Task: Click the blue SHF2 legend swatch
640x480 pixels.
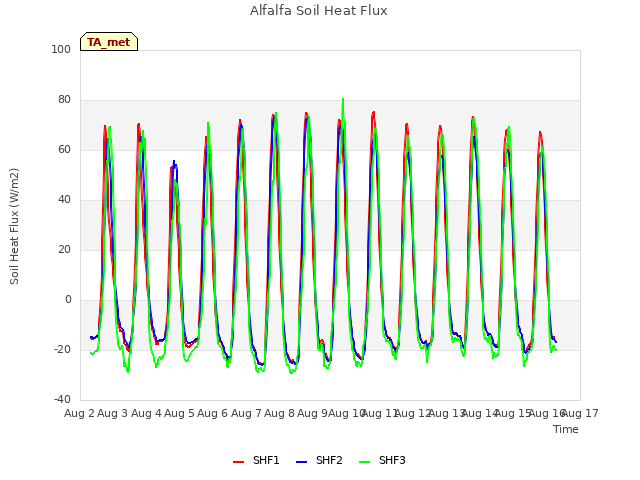Action: pyautogui.click(x=301, y=462)
